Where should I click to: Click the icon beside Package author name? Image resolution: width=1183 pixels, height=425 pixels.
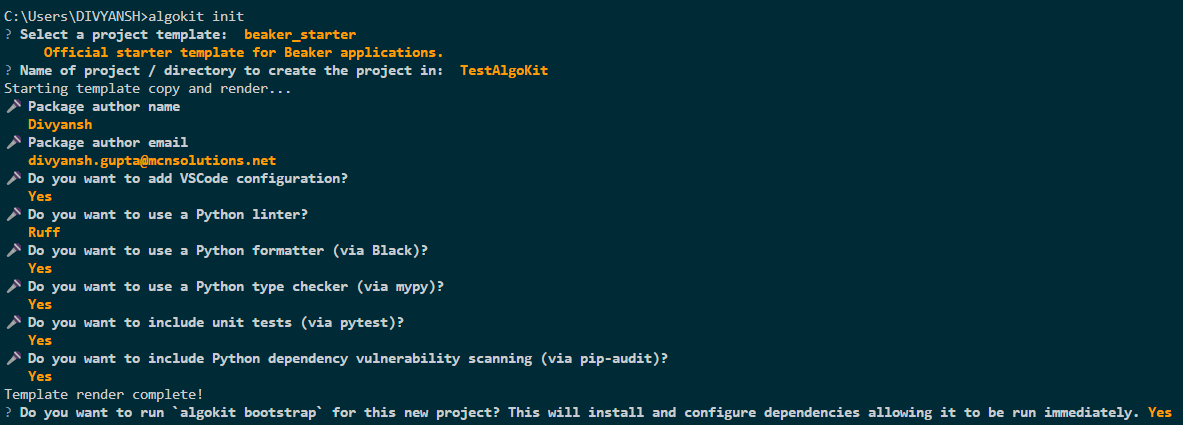pos(13,106)
